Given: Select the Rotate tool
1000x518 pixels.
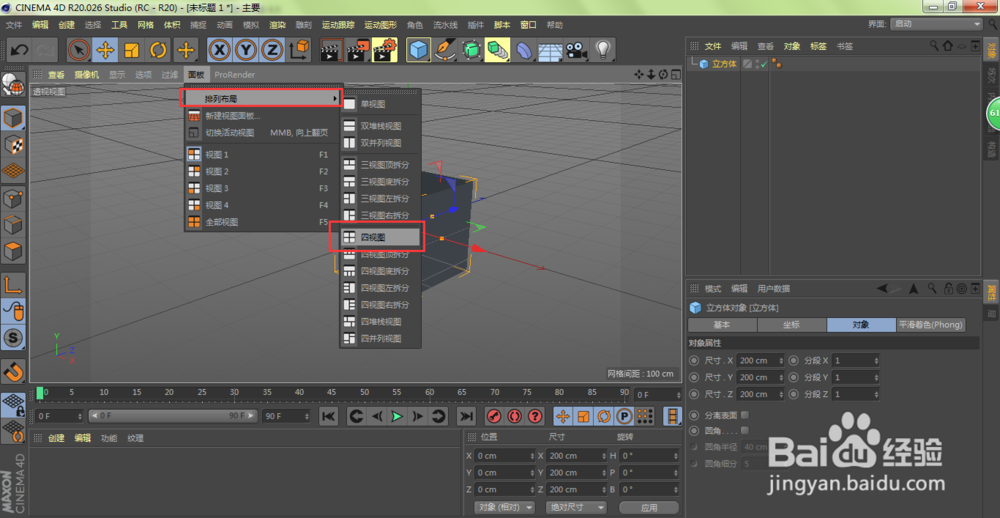Looking at the screenshot, I should [158, 50].
